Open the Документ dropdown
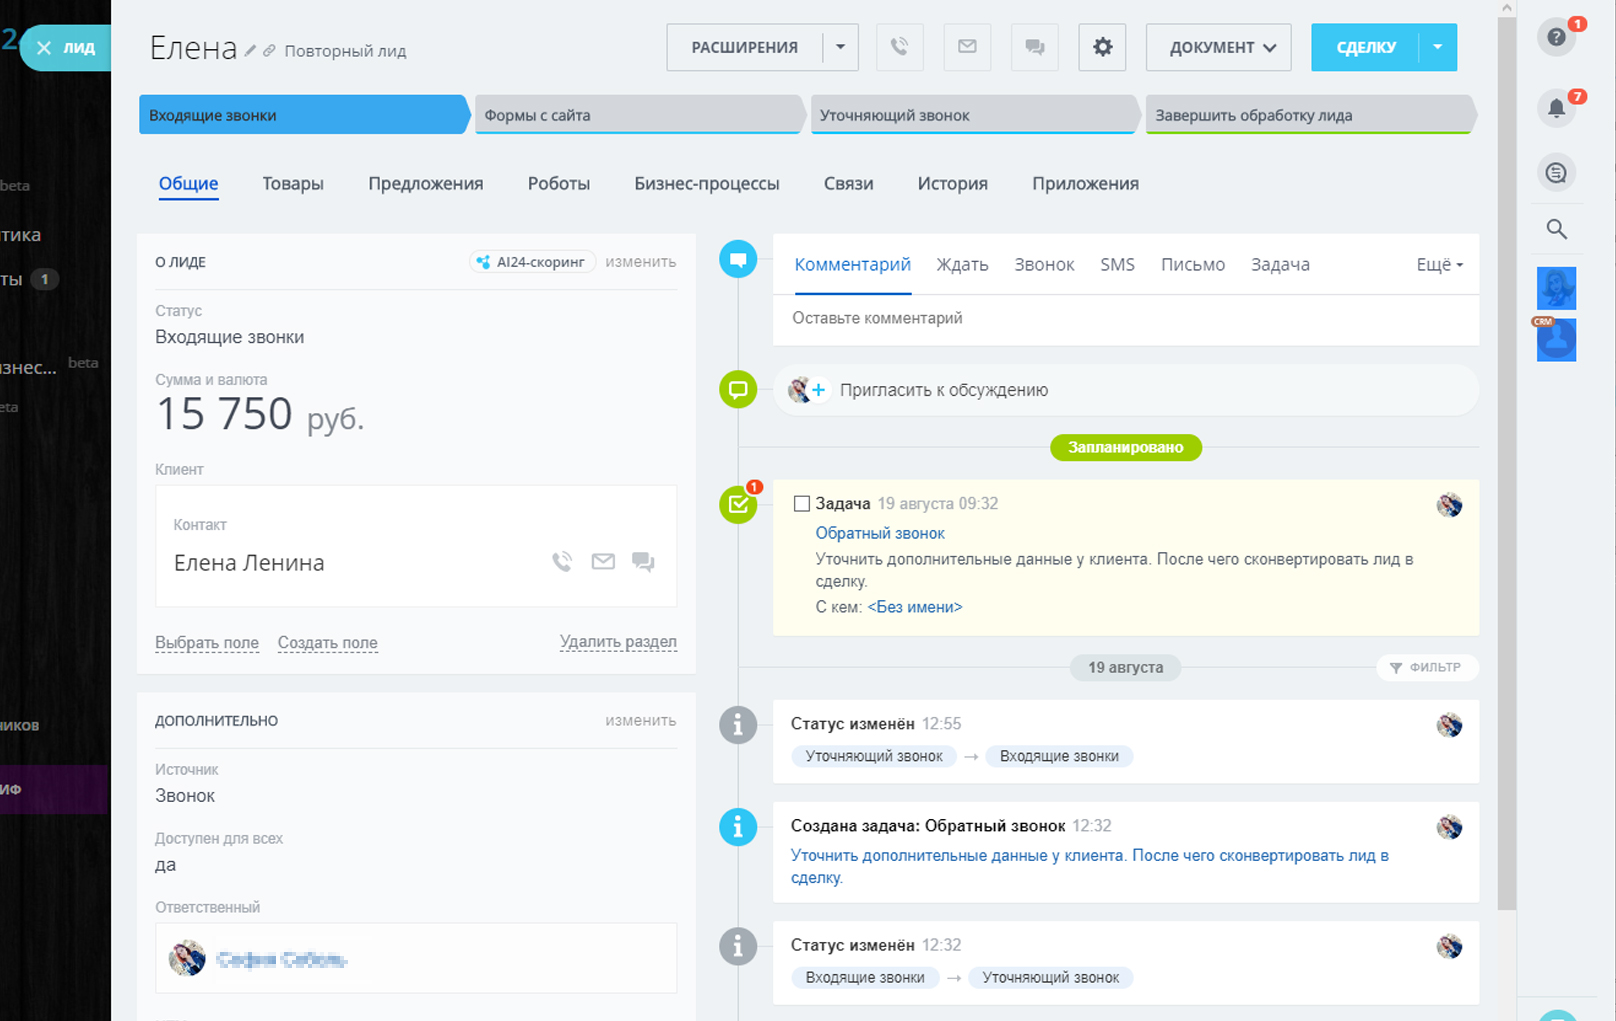1616x1021 pixels. click(x=1218, y=47)
